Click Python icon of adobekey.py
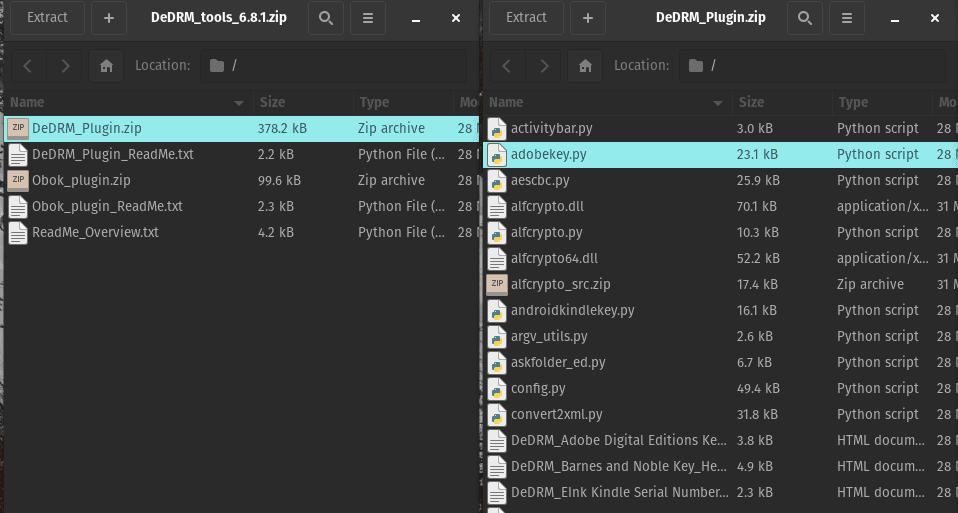Viewport: 958px width, 513px height. point(497,155)
